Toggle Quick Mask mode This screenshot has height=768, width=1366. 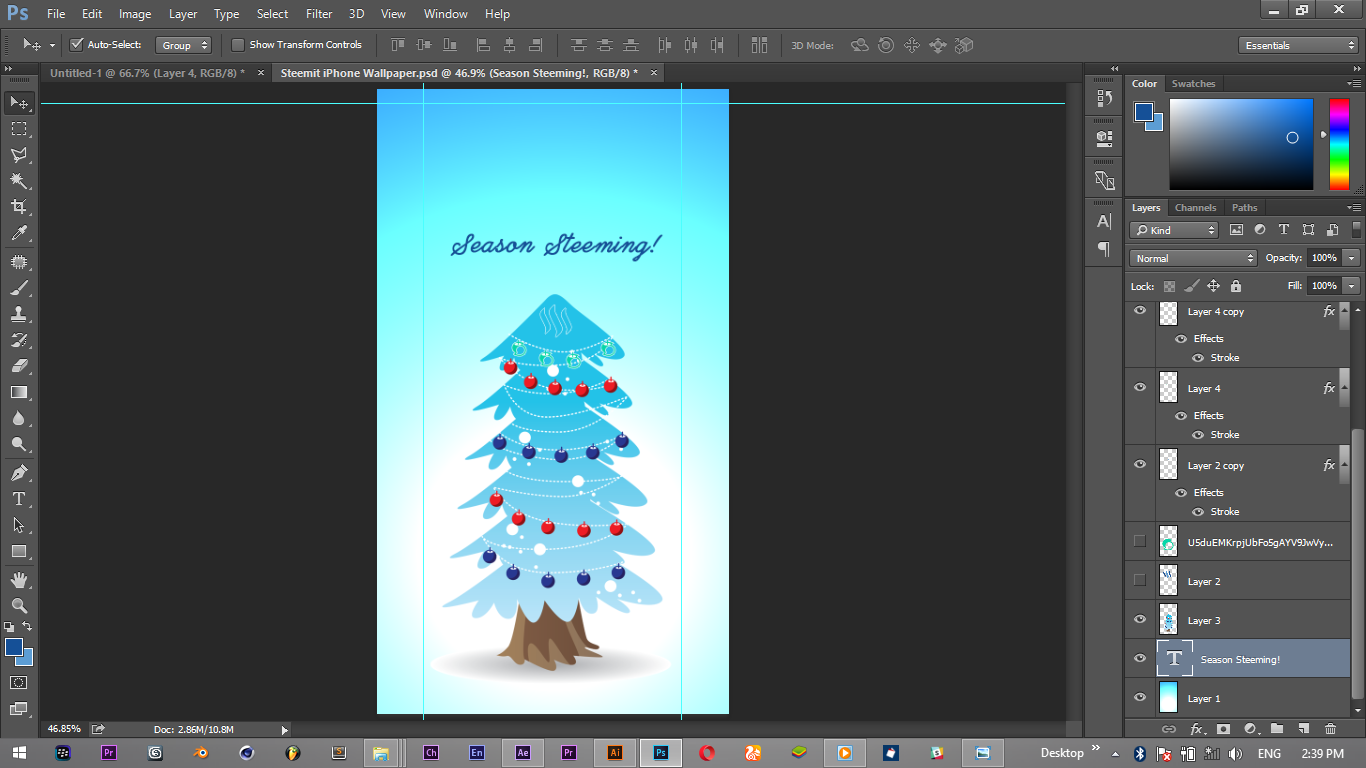(x=19, y=682)
